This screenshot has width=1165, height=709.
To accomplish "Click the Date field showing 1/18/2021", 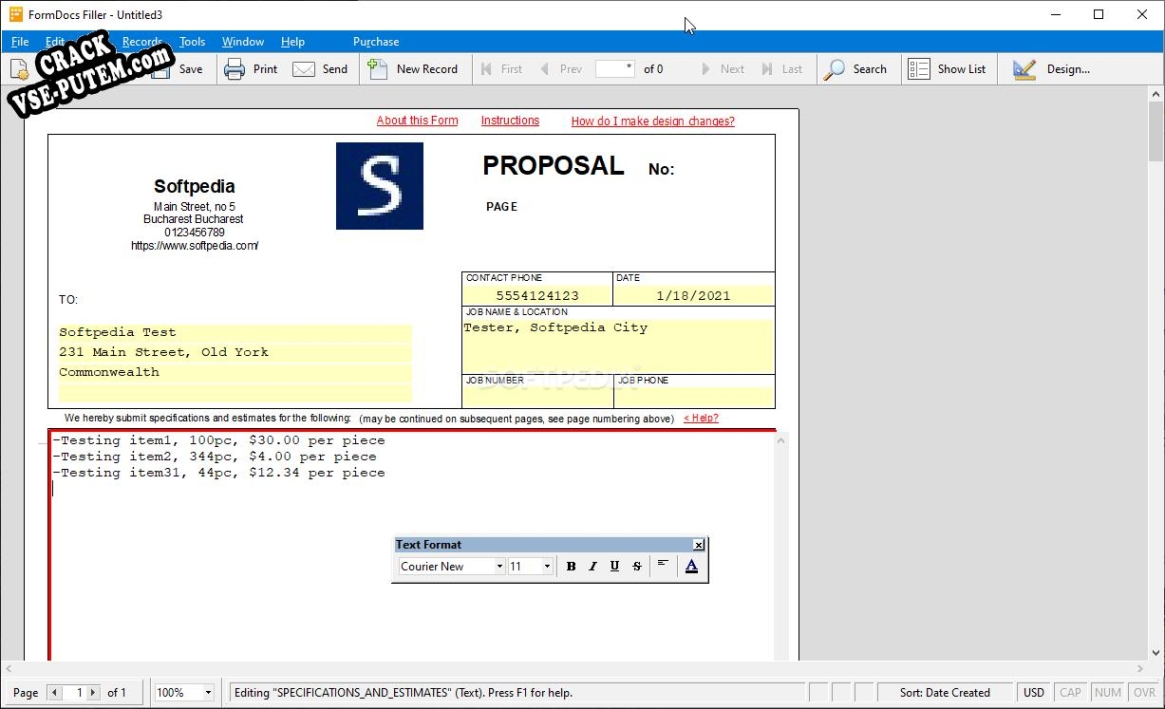I will pyautogui.click(x=694, y=296).
